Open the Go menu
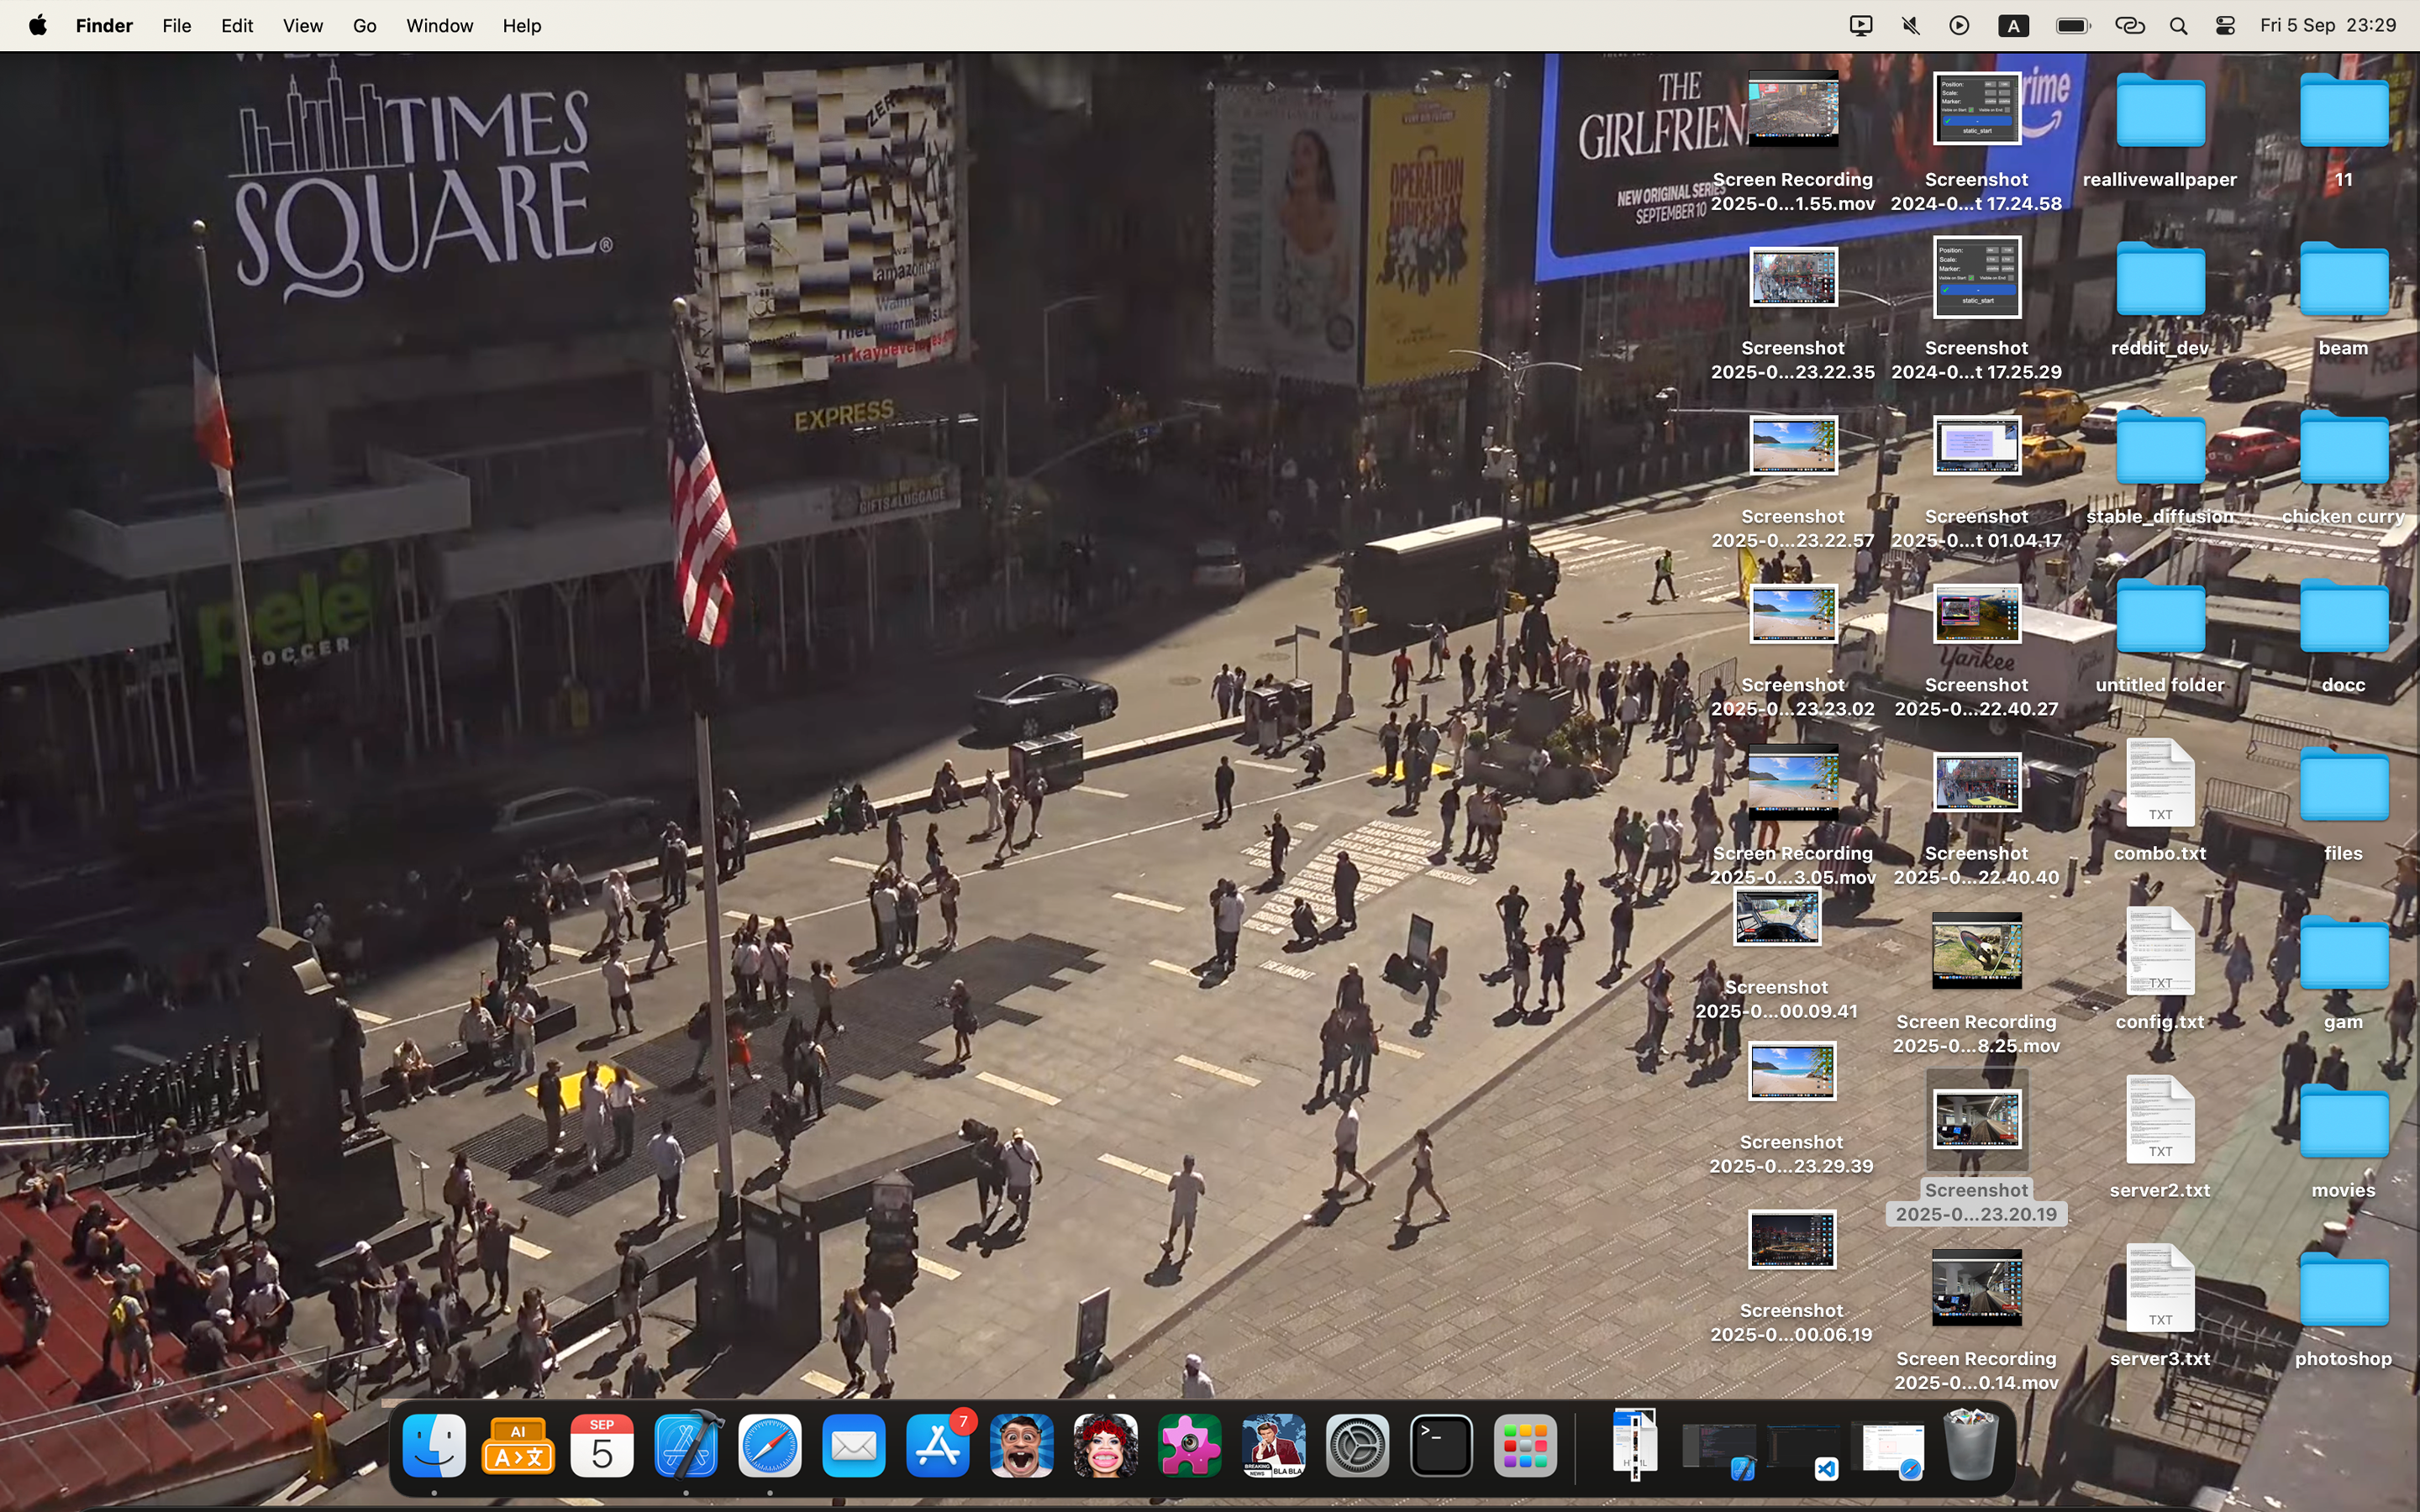 [364, 26]
